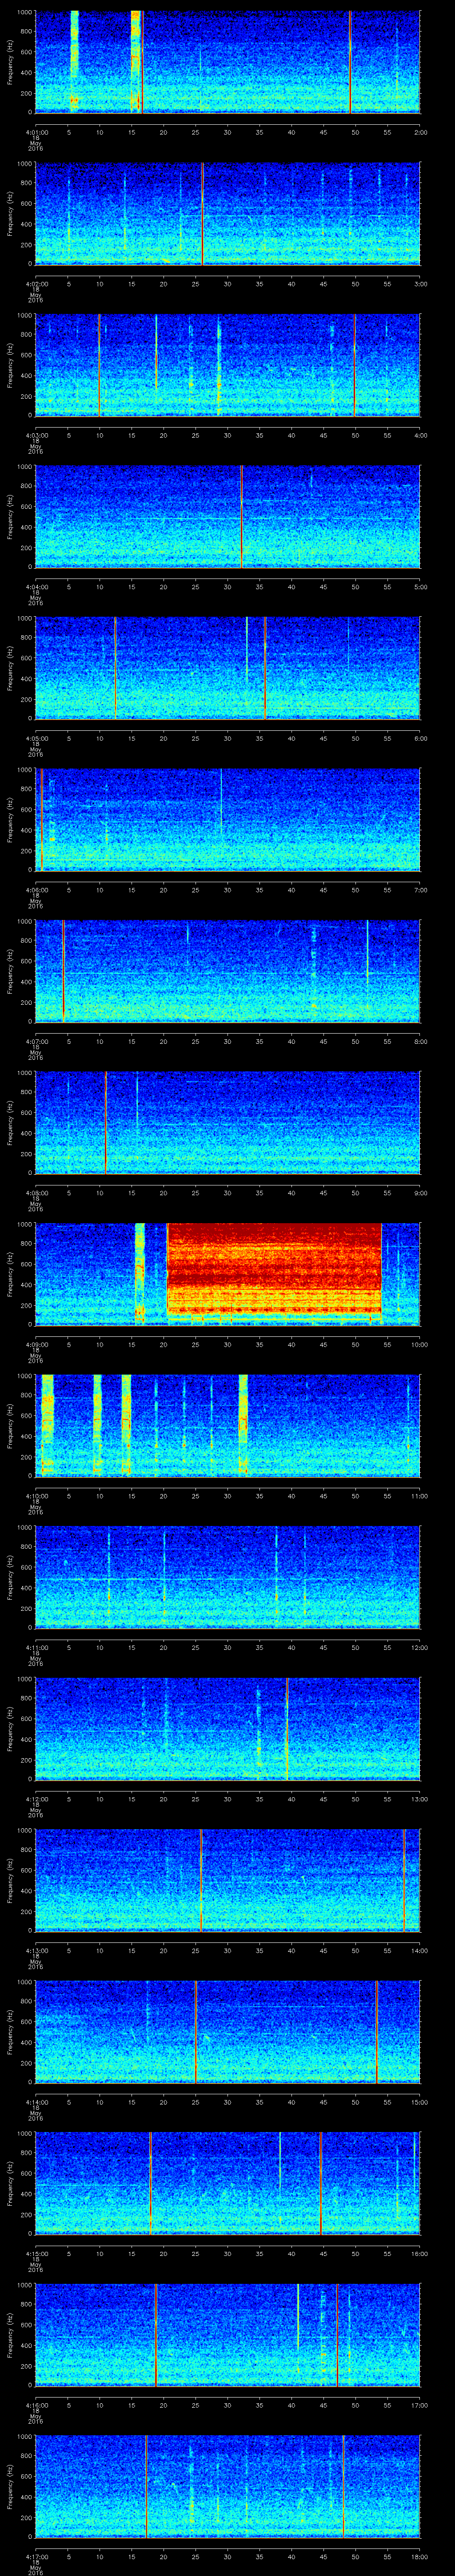Select the 18:00 end time label
Viewport: 455px width, 2576px height.
click(419, 2556)
